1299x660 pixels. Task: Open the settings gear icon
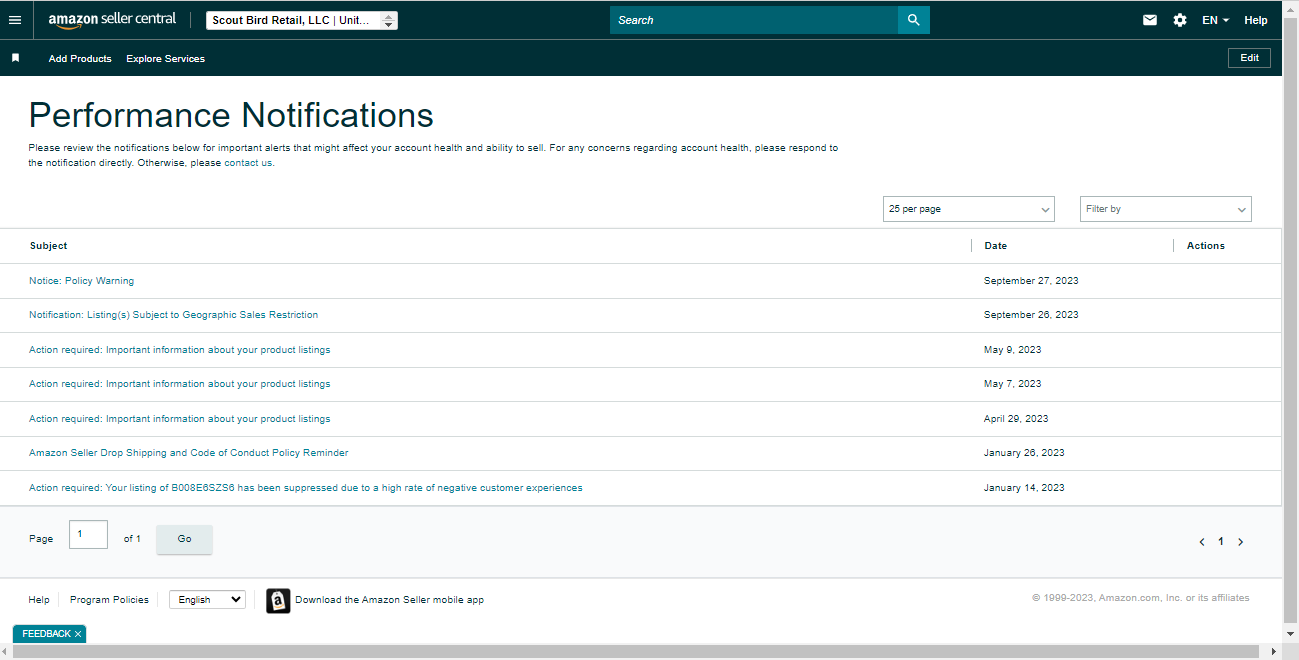click(x=1180, y=20)
